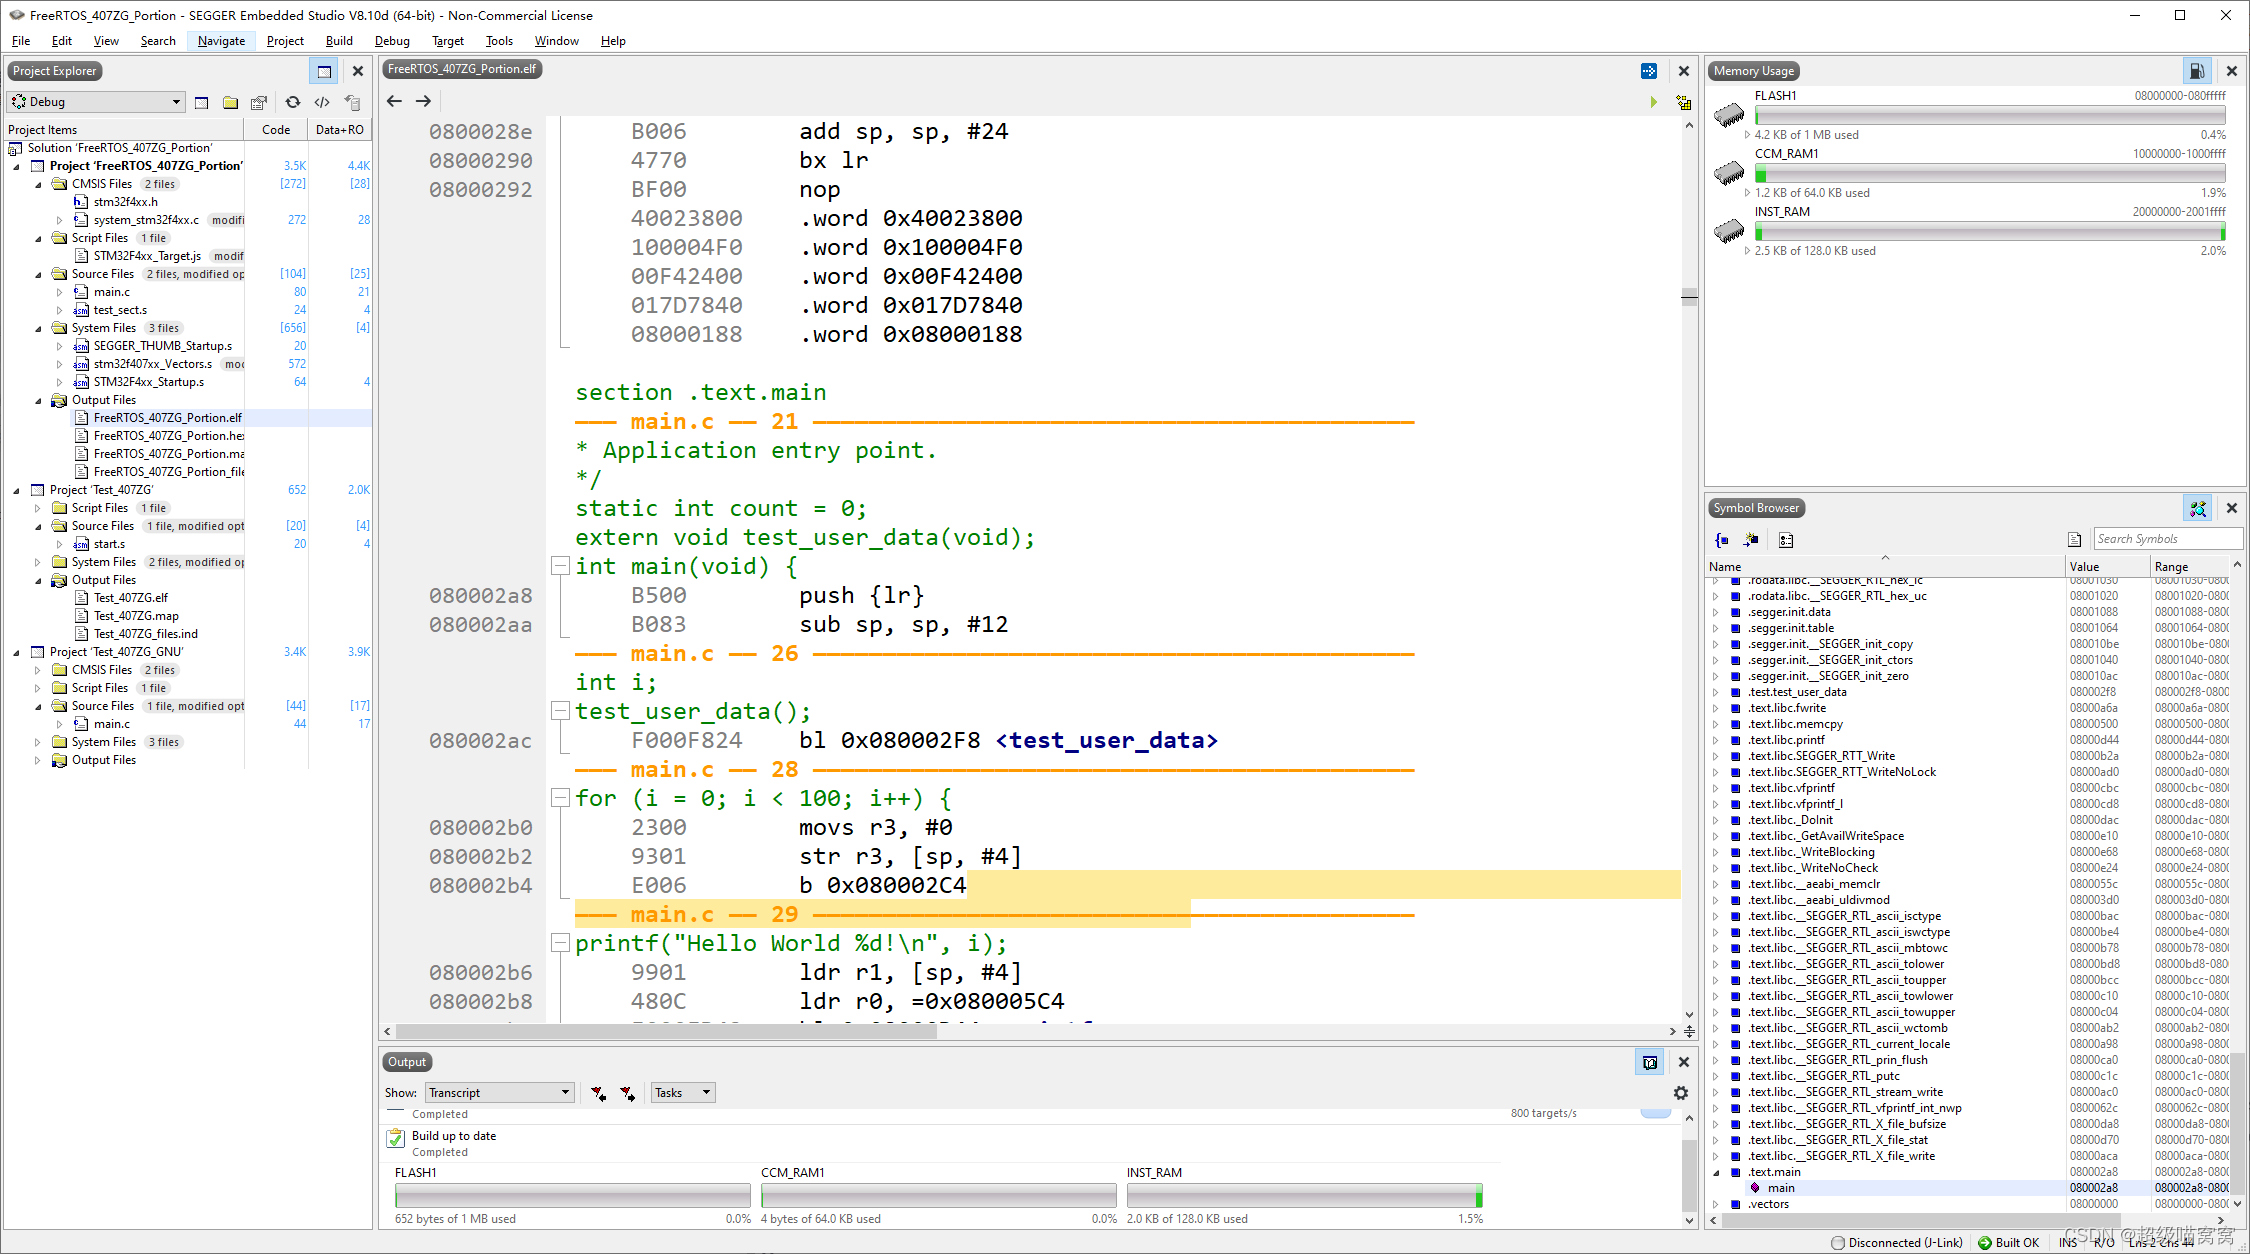Select the FreeRTOS_407ZG_Portion.elf editor tab
Screen dimensions: 2250x1254
click(x=462, y=69)
